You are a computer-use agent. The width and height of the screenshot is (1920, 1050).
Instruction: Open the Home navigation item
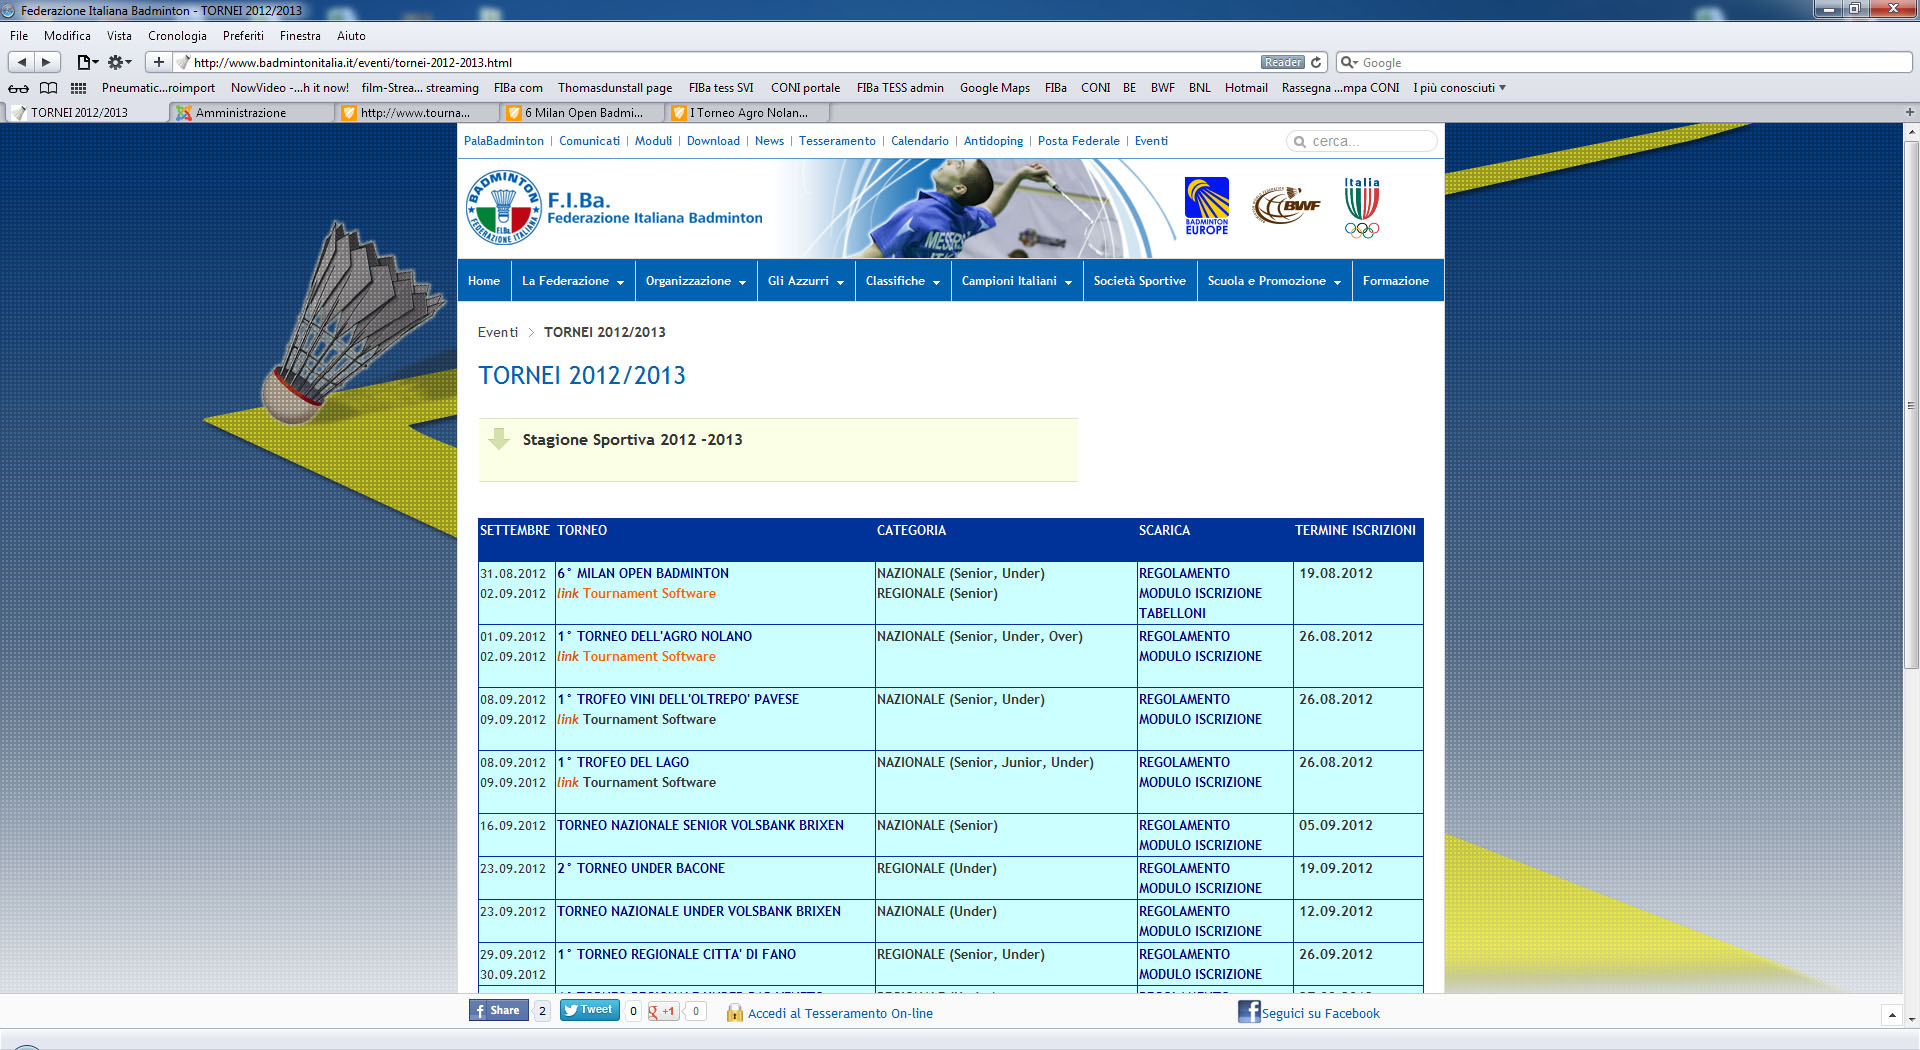(x=484, y=281)
